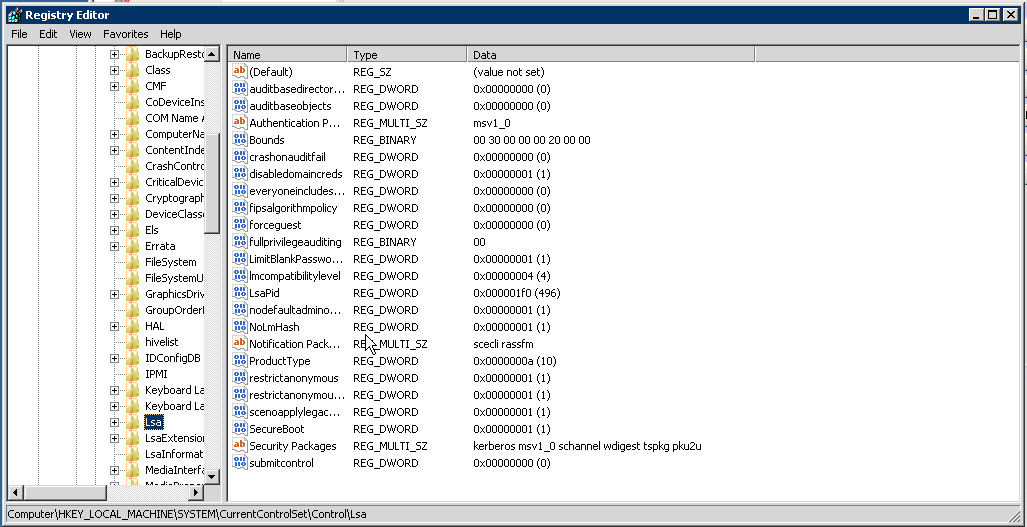This screenshot has width=1027, height=527.
Task: Click the icon next to lmcompatibilitylevel
Action: [x=240, y=276]
